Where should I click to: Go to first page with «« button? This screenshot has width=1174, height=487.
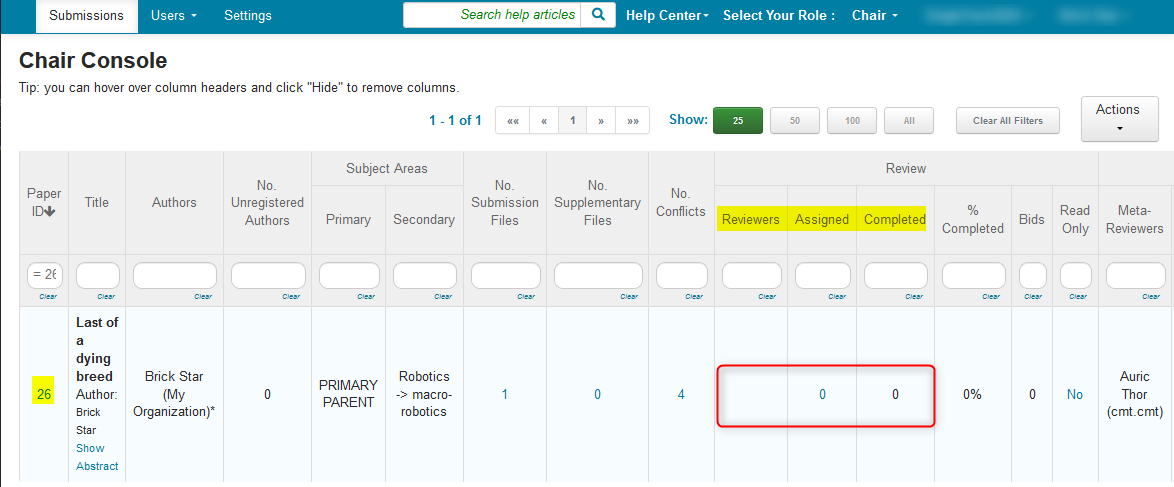(513, 121)
